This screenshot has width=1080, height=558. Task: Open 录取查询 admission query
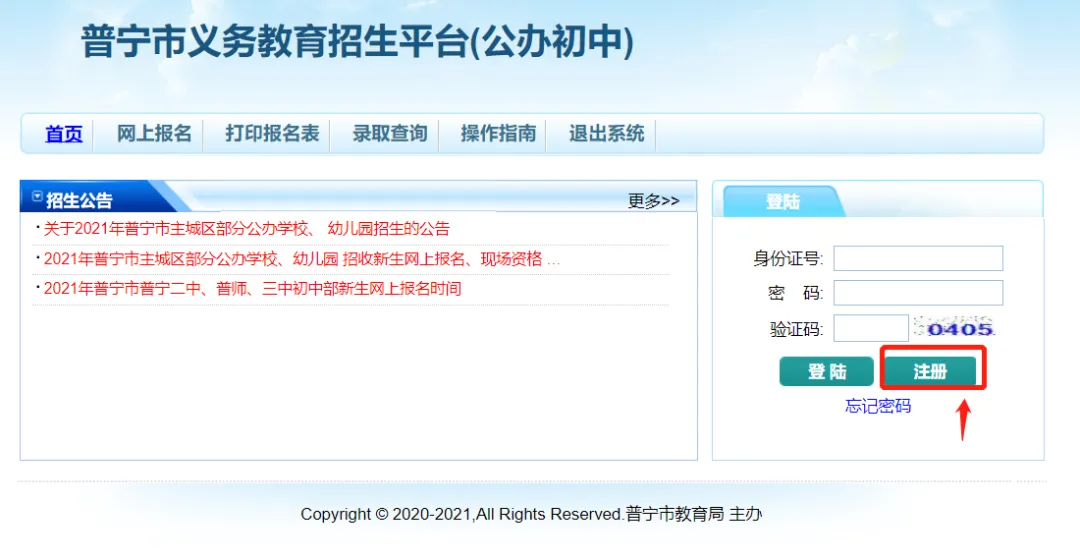[x=390, y=133]
